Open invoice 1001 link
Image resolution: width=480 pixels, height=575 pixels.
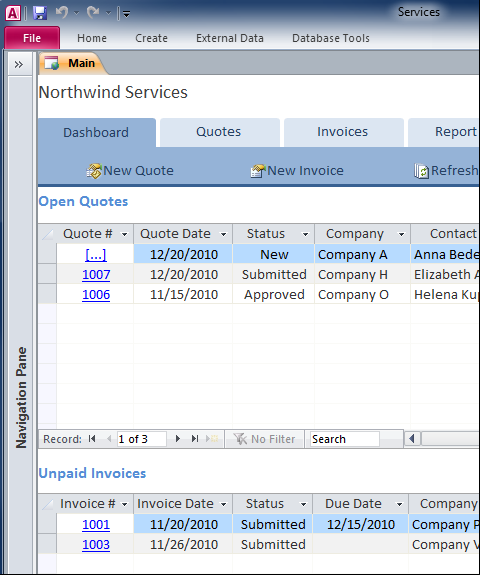click(96, 525)
